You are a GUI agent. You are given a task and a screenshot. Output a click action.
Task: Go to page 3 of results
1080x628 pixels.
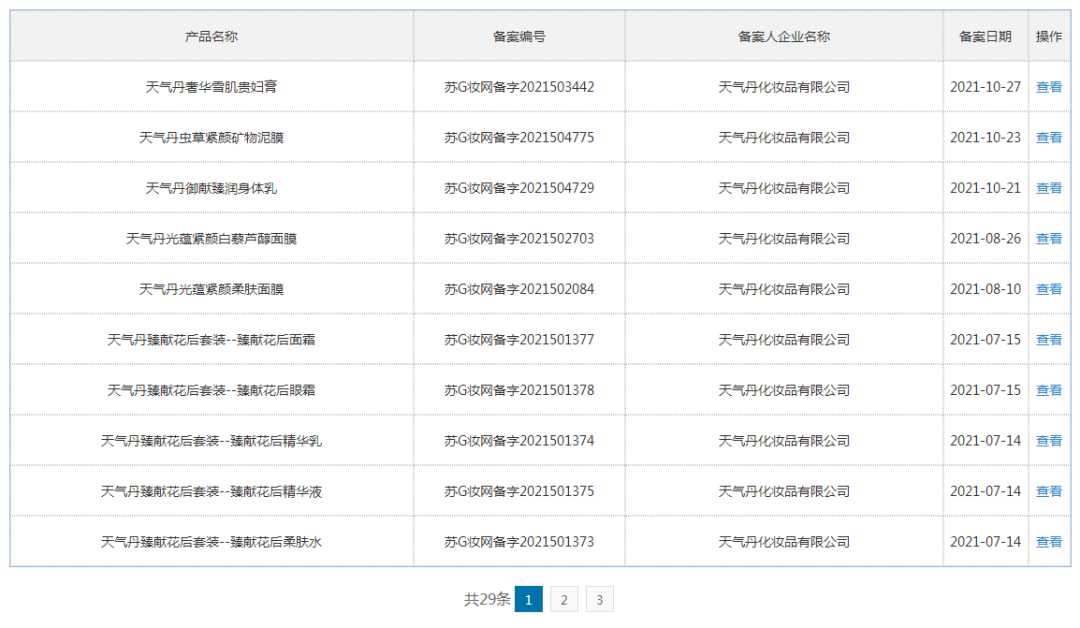(x=599, y=599)
